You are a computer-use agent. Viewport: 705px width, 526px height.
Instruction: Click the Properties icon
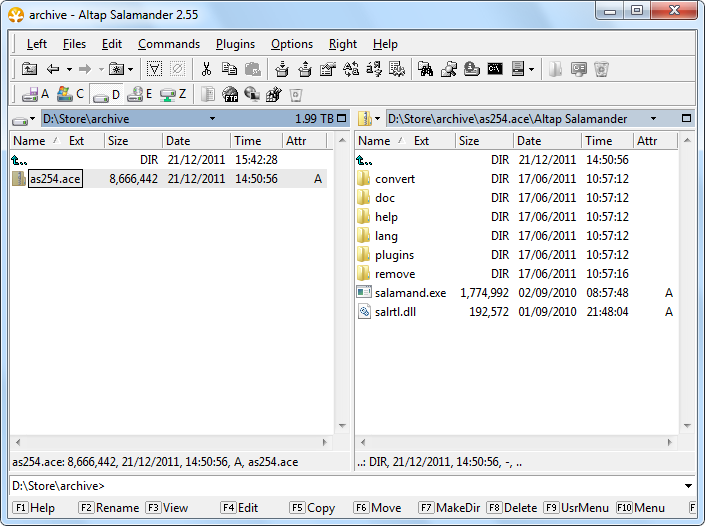point(328,69)
